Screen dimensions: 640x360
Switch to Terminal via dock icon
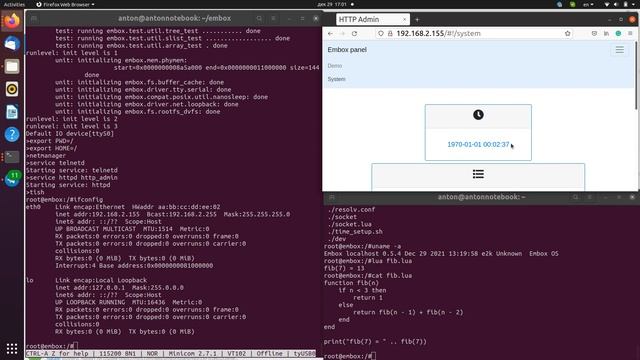pos(12,157)
